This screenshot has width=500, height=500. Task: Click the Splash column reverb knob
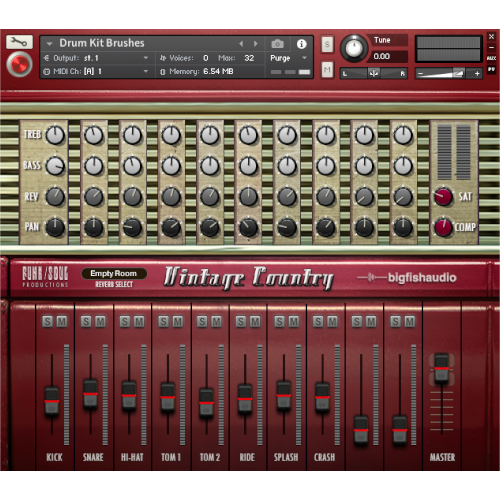[287, 197]
